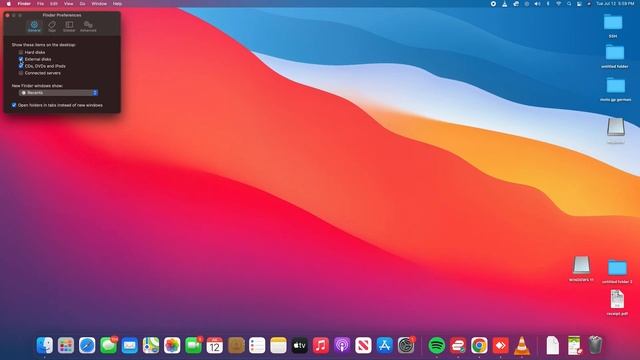This screenshot has width=640, height=360.
Task: Open the Apple menu
Action: [x=9, y=4]
